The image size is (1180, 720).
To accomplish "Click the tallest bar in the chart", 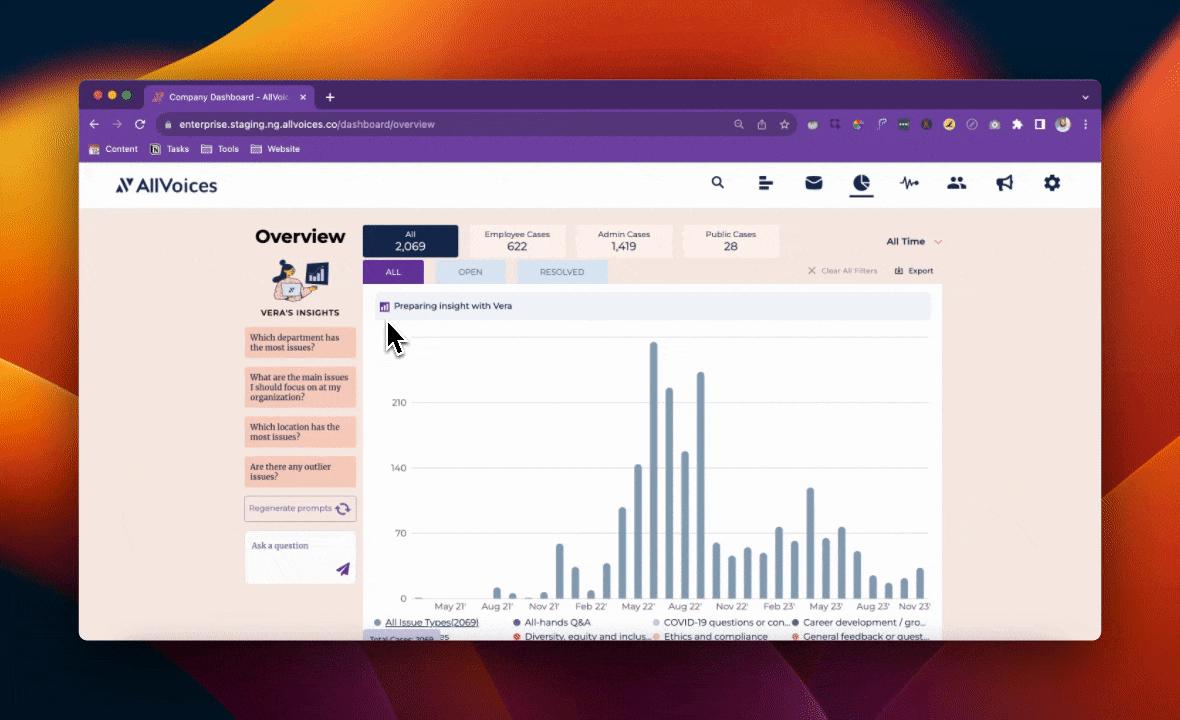I will point(653,470).
